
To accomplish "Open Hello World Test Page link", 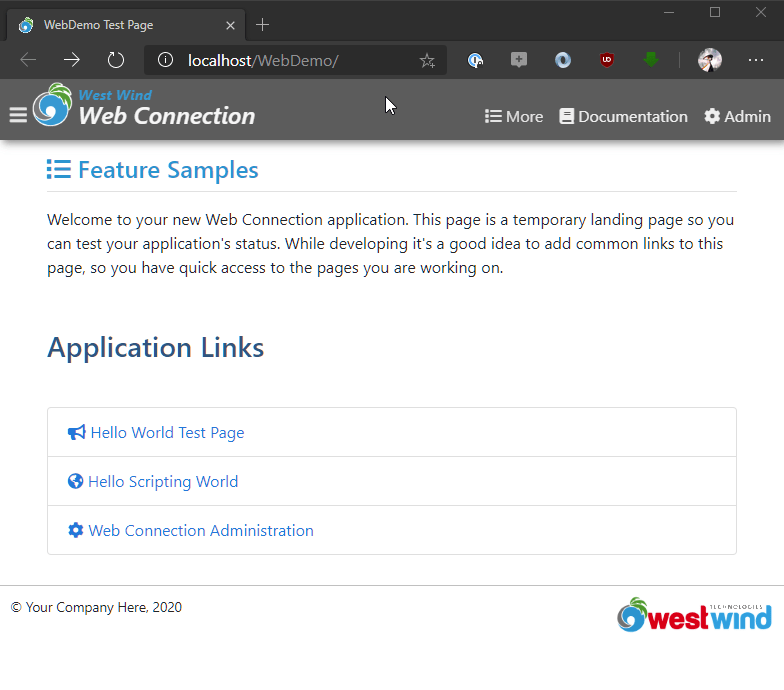I will pyautogui.click(x=166, y=432).
